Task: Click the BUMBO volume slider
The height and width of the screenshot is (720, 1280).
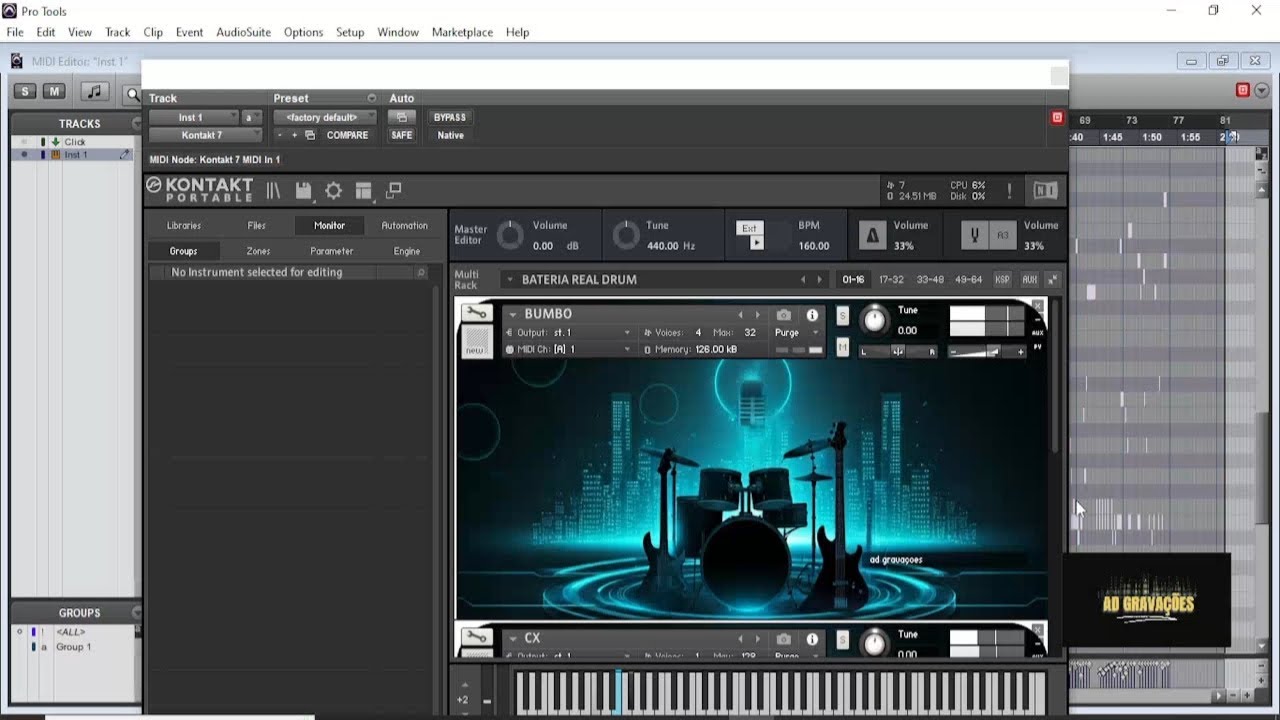Action: click(x=986, y=351)
